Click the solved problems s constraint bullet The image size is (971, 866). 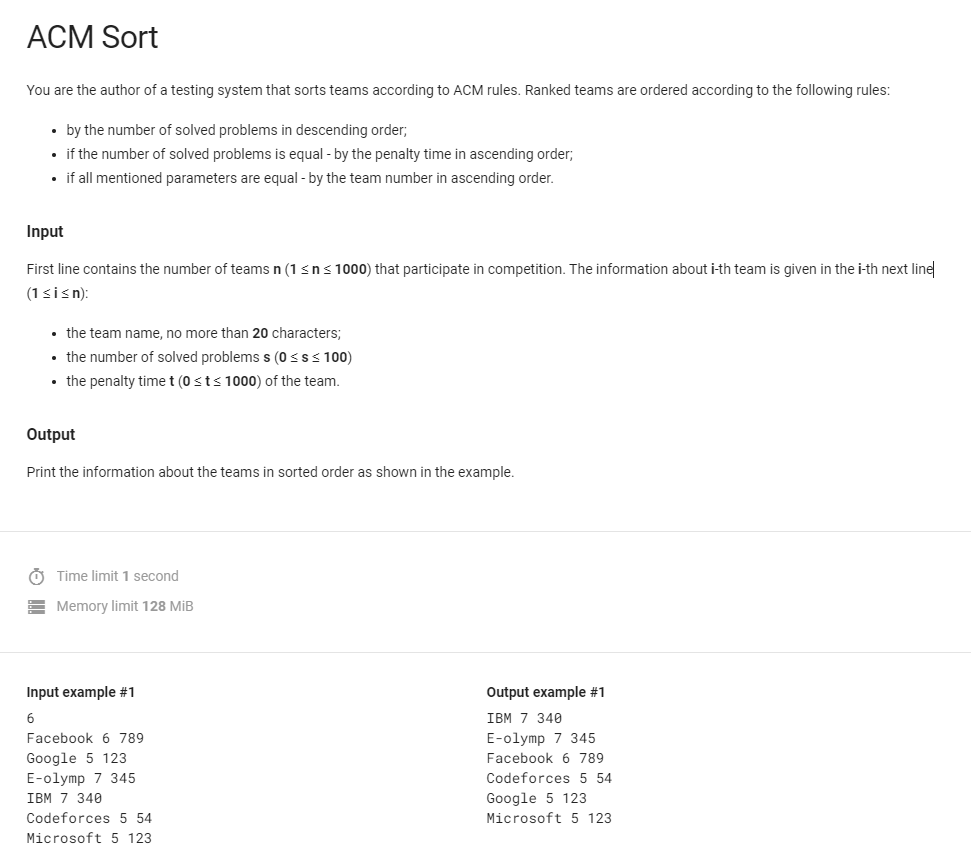[x=209, y=357]
